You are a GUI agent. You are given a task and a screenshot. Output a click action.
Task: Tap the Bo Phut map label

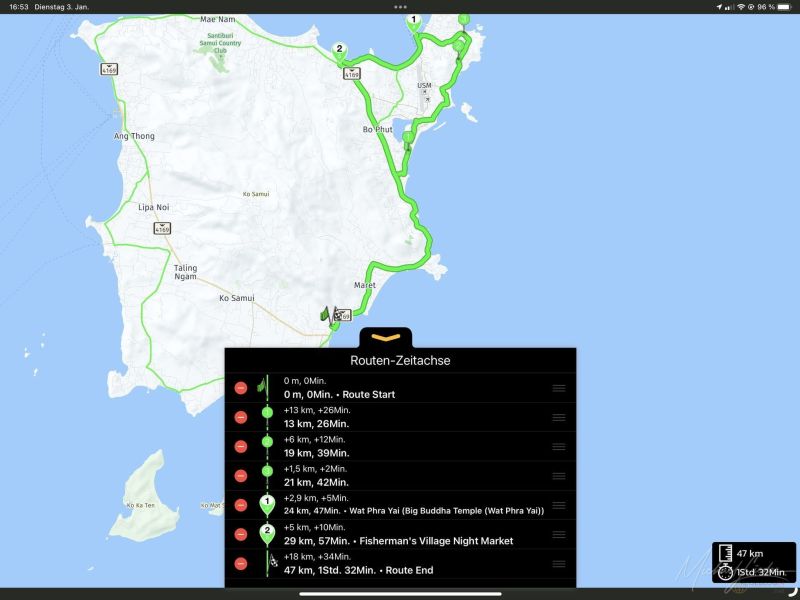pyautogui.click(x=377, y=131)
